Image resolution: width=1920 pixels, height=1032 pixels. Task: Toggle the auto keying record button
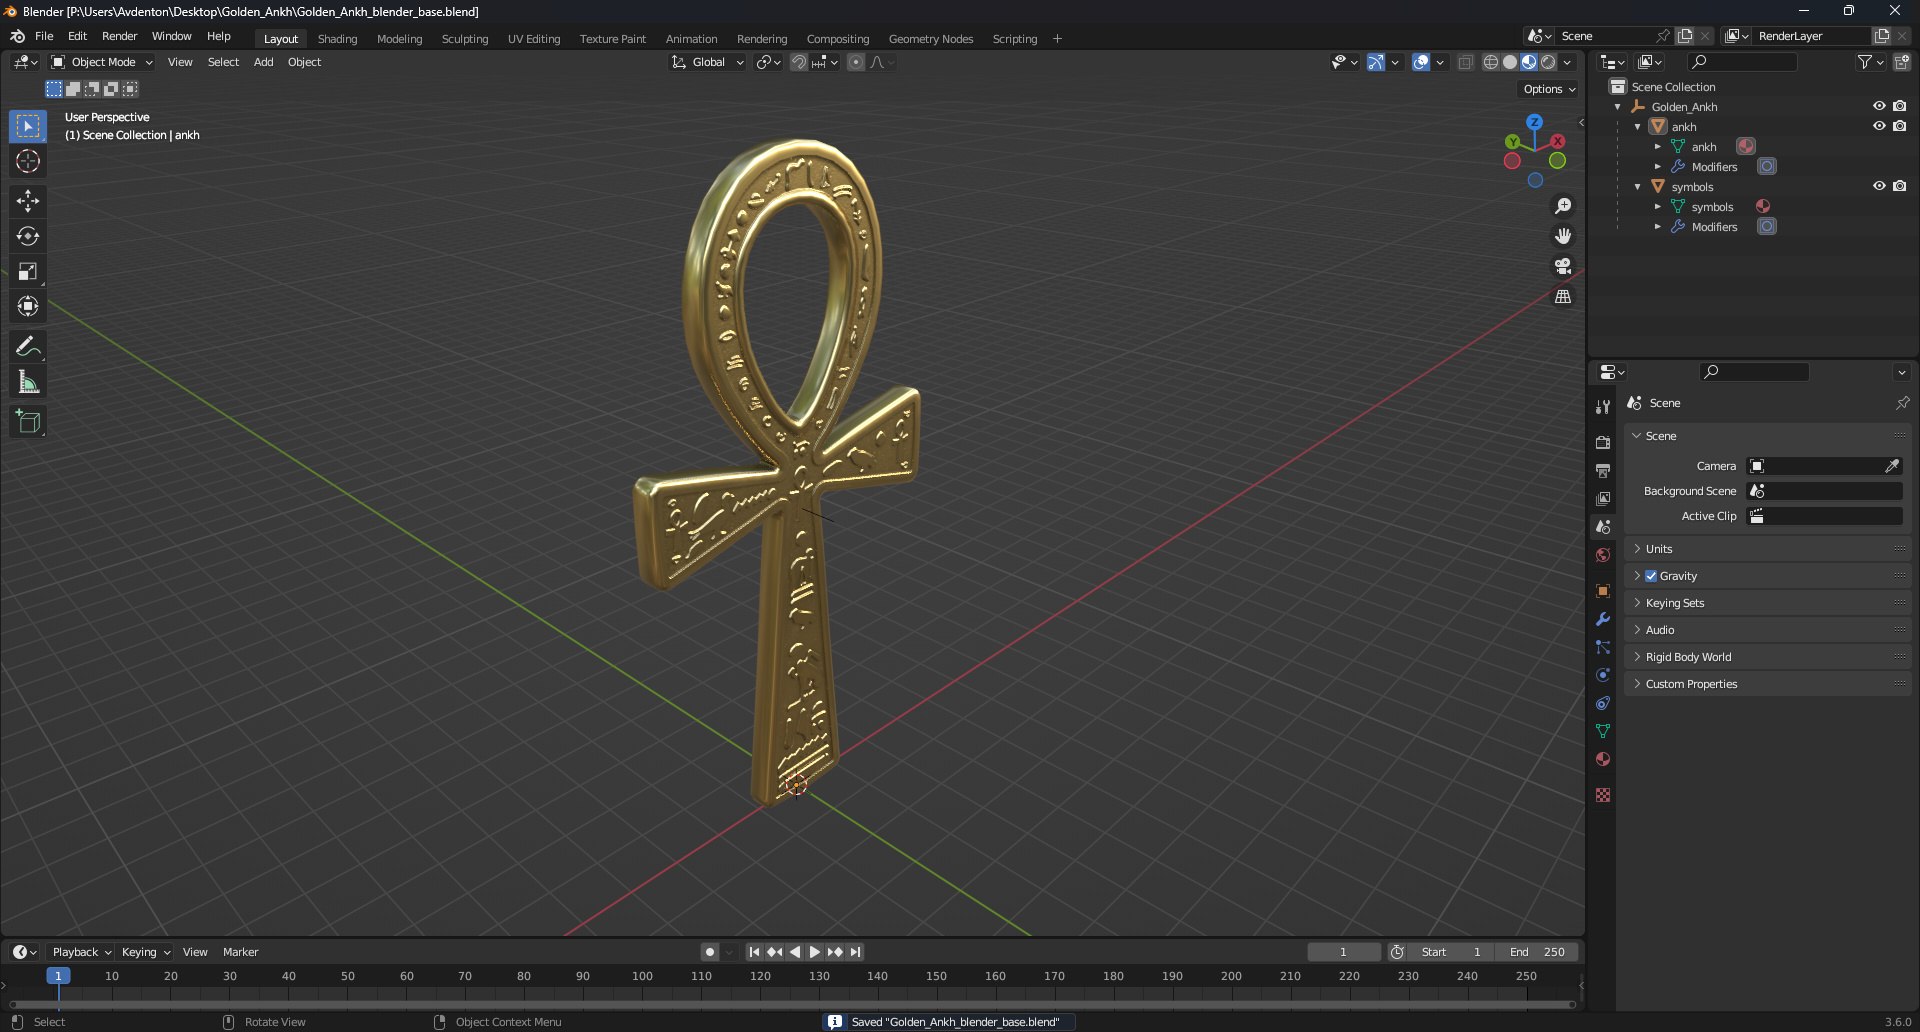tap(709, 952)
